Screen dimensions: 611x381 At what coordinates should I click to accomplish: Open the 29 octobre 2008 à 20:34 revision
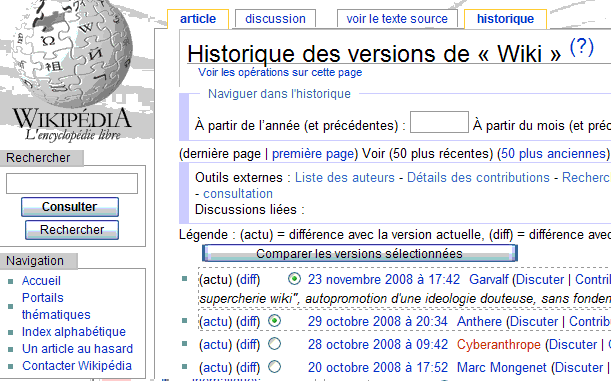[378, 322]
